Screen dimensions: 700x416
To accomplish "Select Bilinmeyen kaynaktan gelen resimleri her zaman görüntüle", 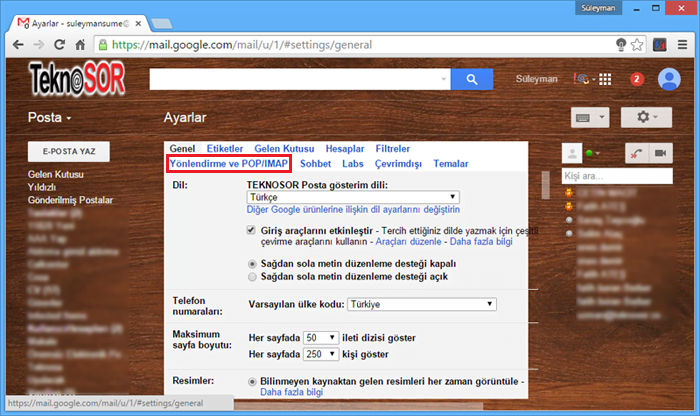I will coord(252,382).
